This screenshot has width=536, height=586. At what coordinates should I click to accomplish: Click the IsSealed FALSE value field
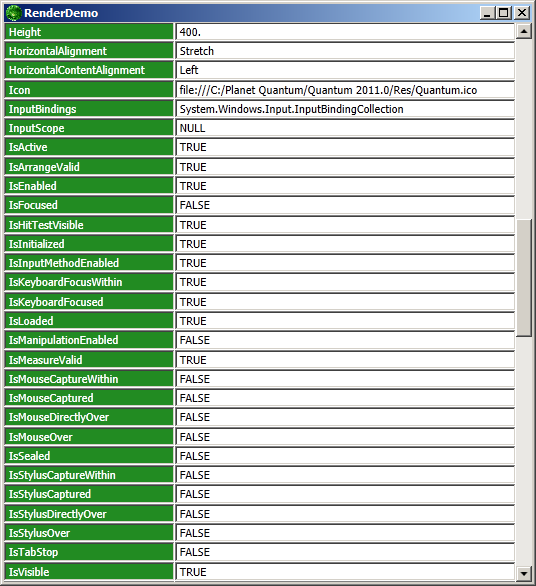345,456
